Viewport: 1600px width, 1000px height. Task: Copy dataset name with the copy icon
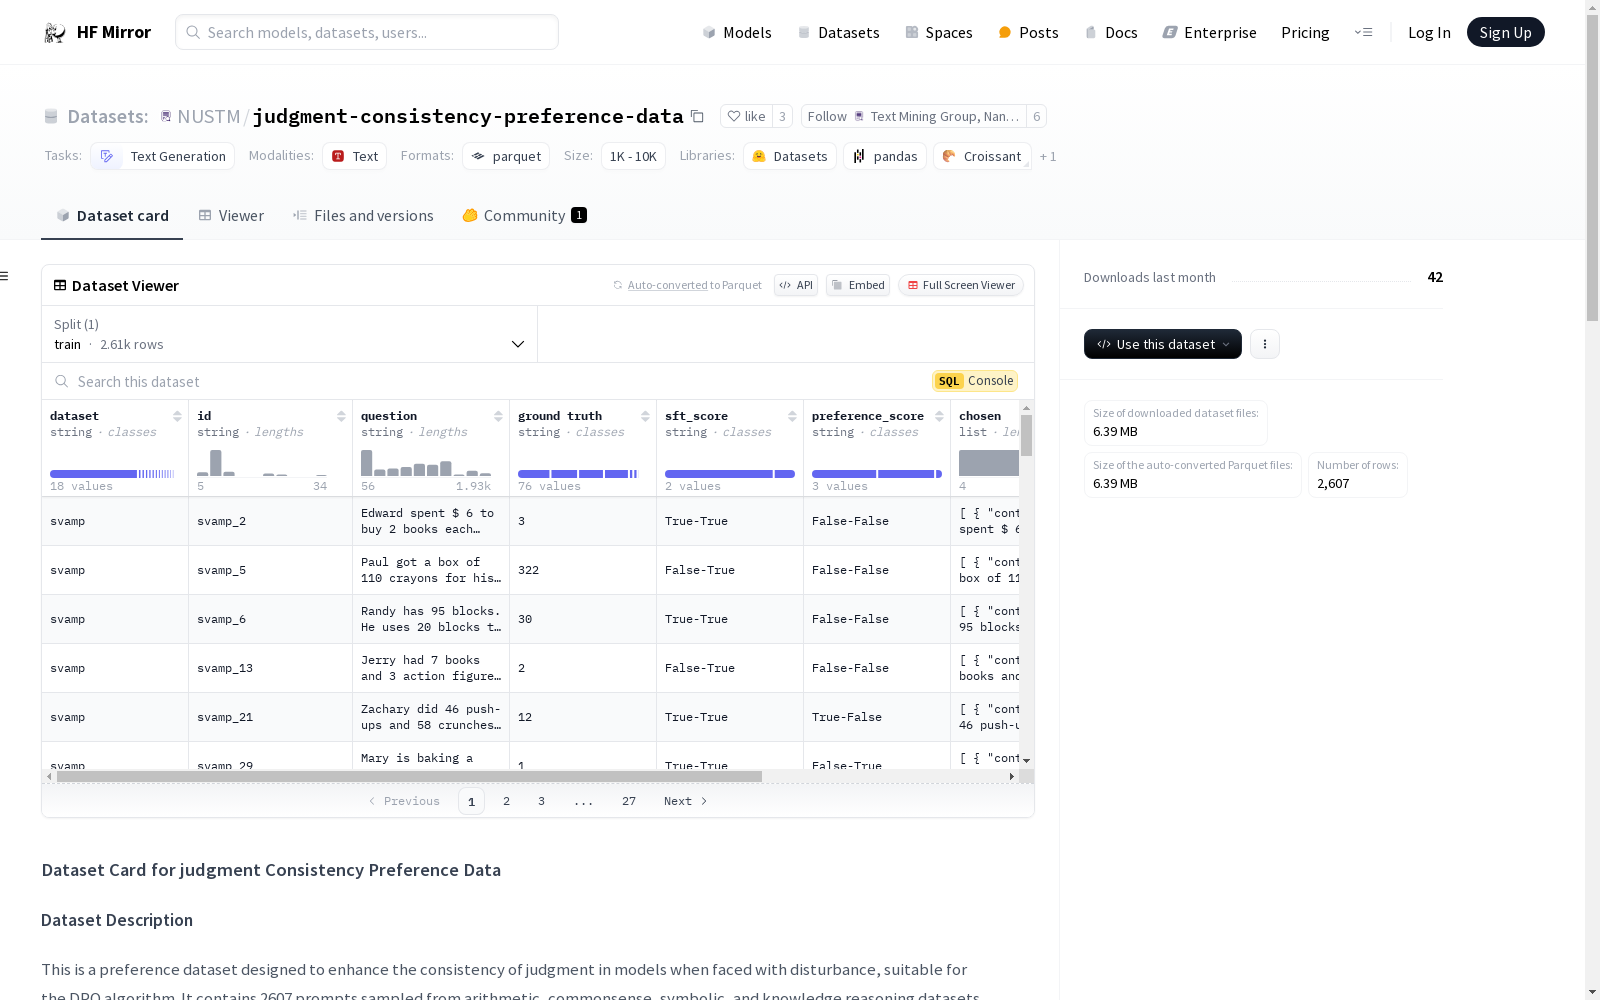(x=697, y=117)
